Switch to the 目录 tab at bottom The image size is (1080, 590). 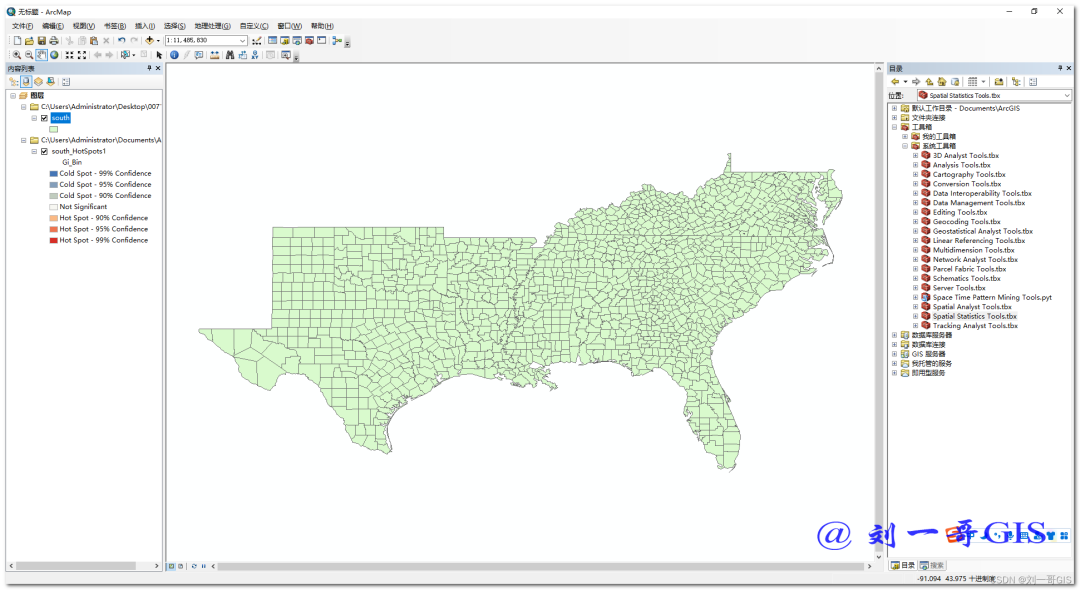[x=903, y=565]
